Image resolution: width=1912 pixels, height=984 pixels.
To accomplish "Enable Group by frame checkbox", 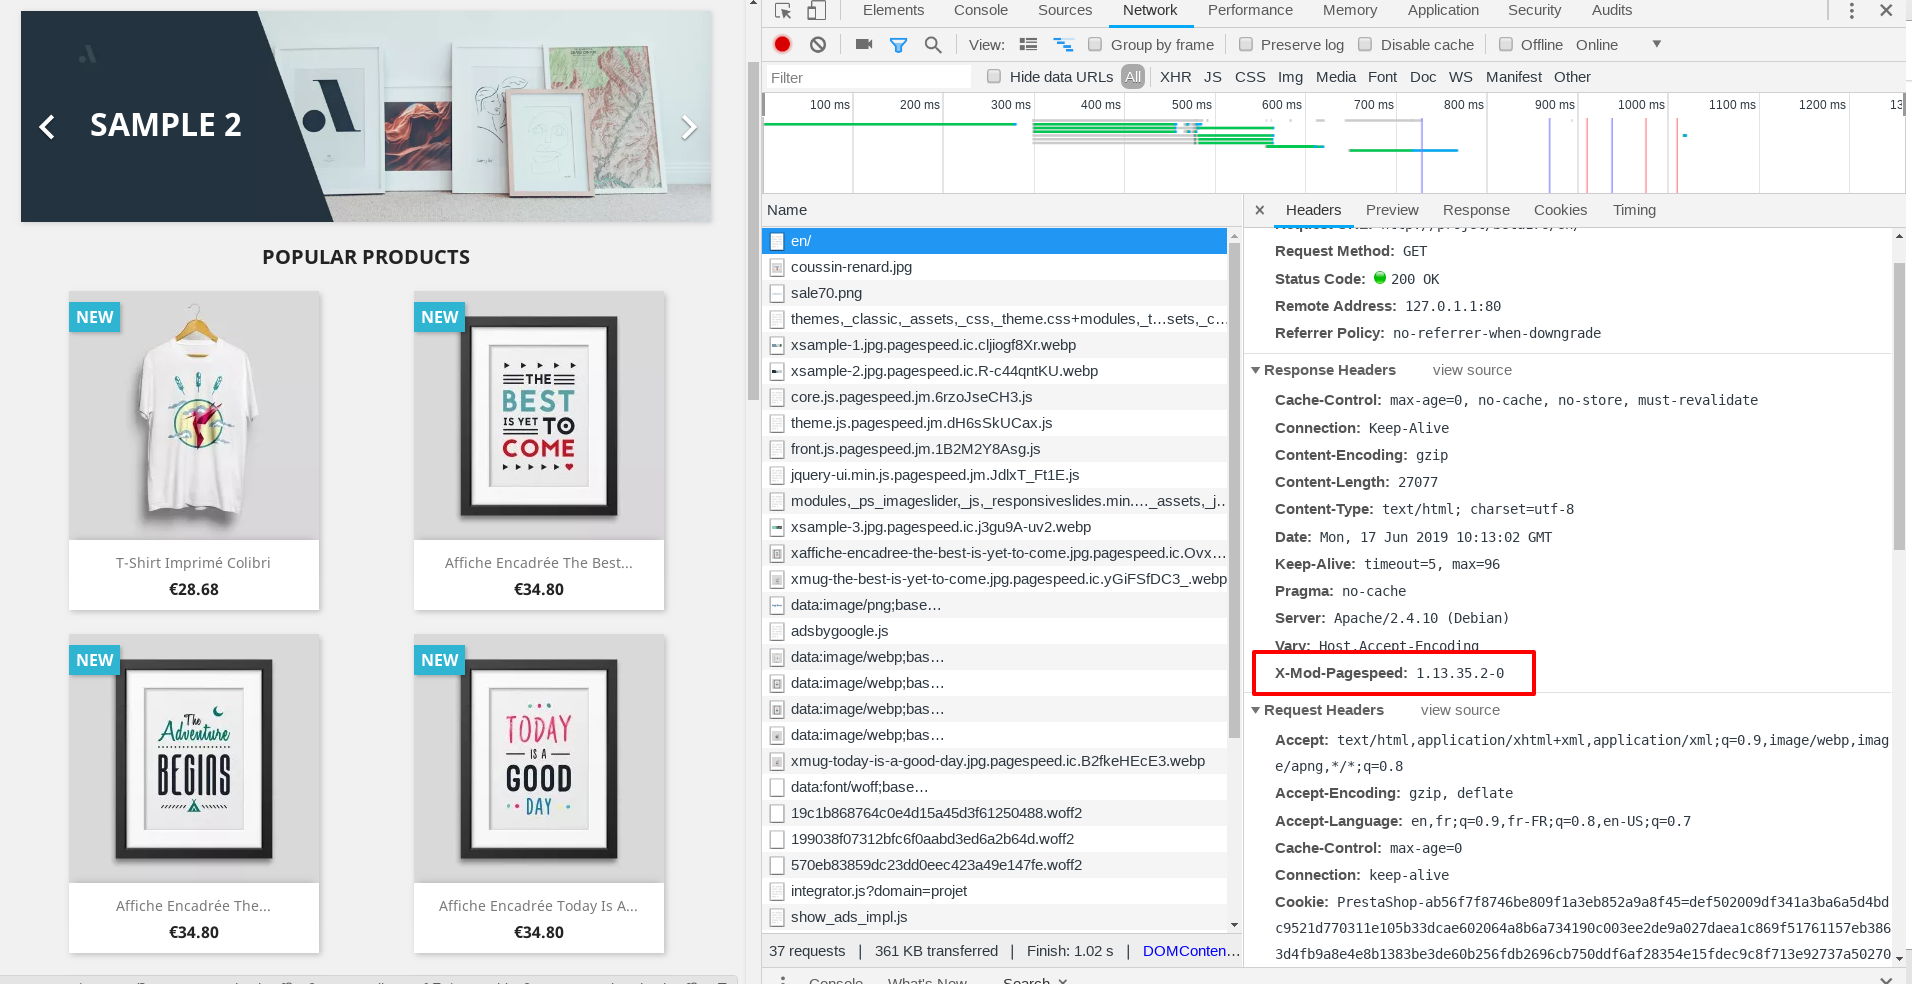I will [1095, 44].
